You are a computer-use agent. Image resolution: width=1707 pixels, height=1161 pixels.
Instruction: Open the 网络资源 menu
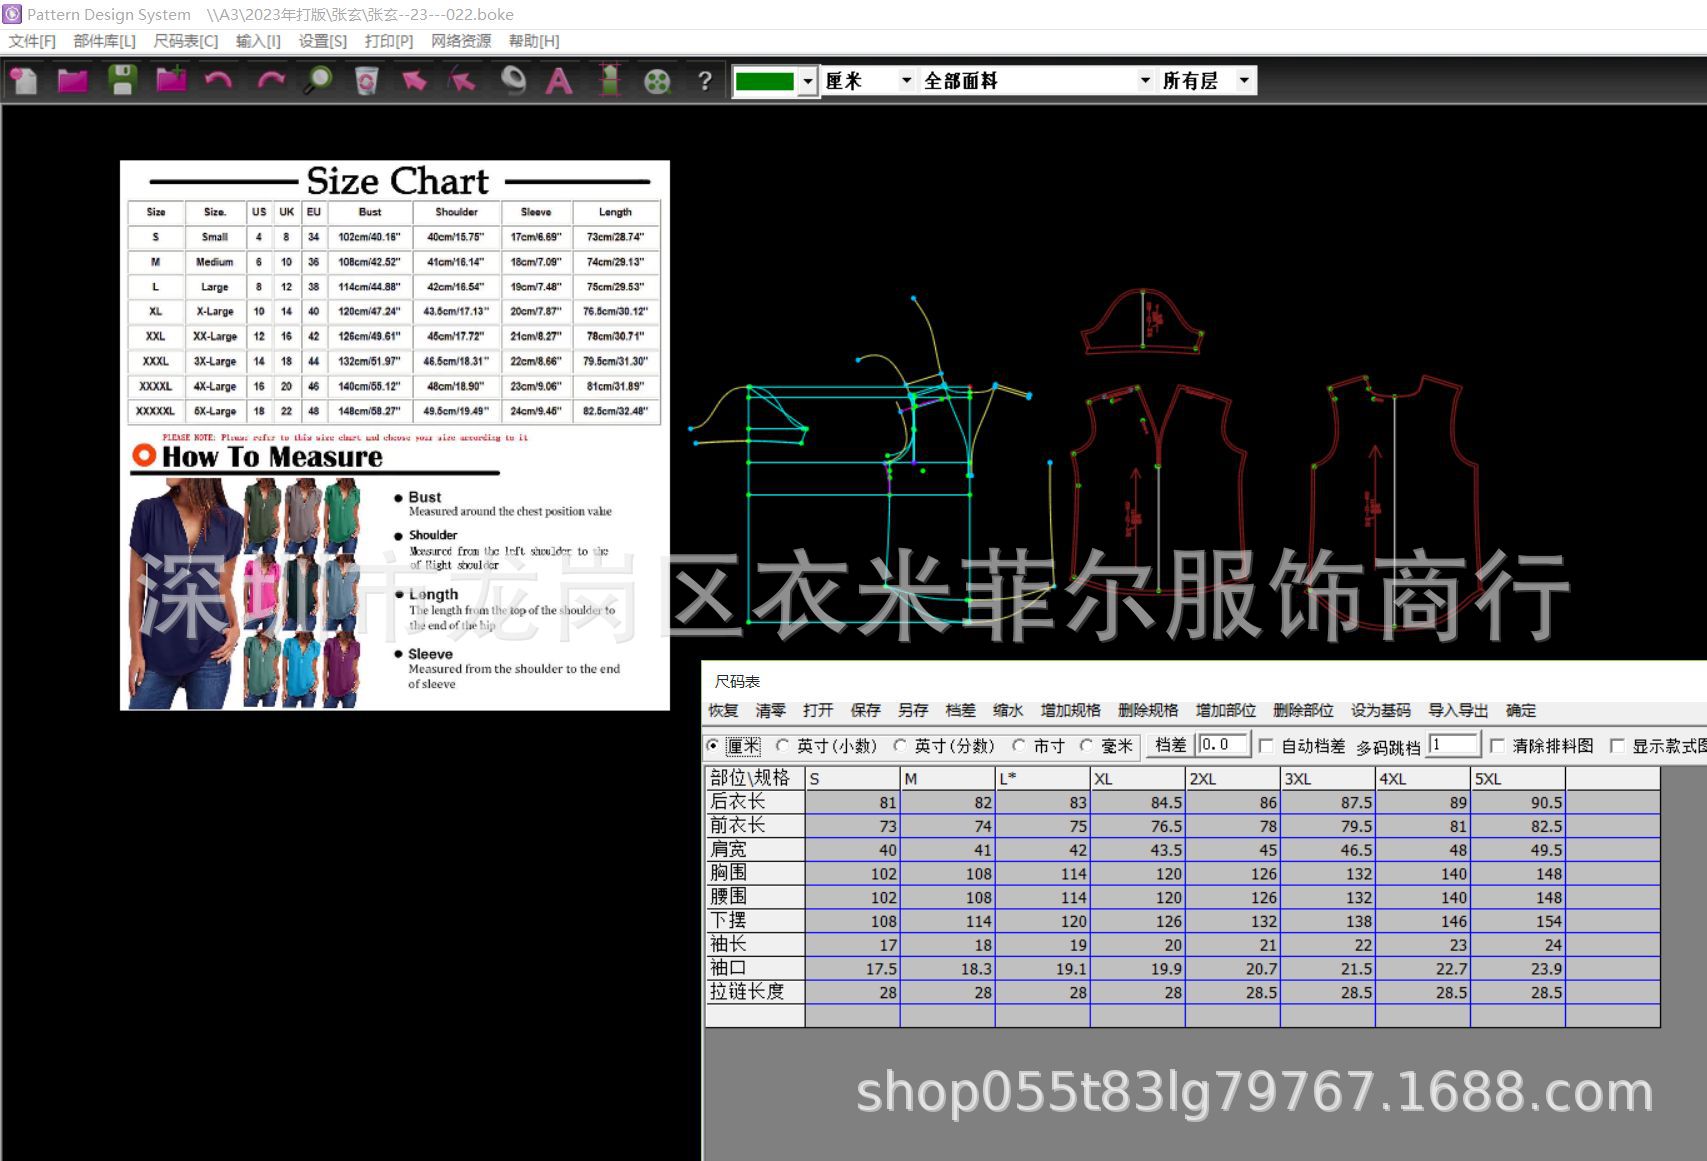461,41
